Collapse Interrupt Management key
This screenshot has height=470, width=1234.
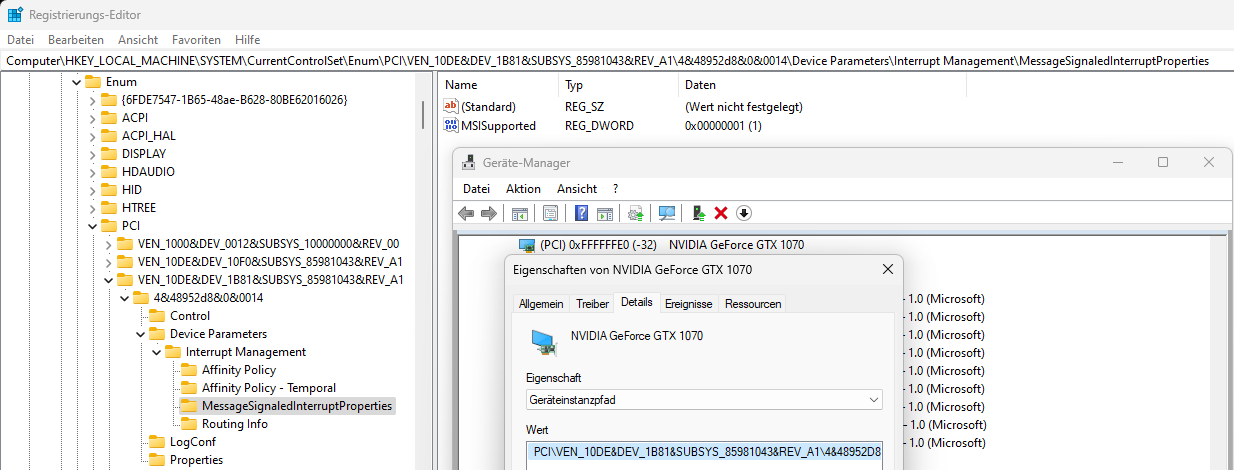155,351
